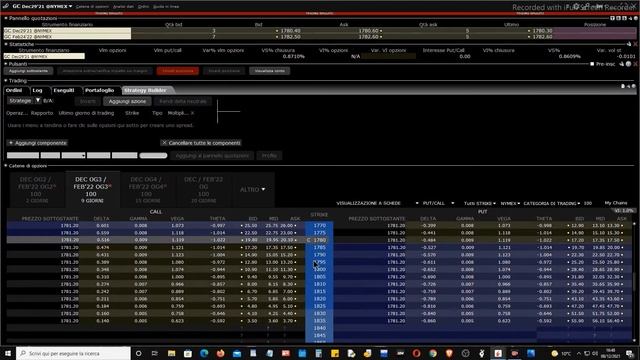Open the Tutti strike dropdown
The height and width of the screenshot is (360, 640).
click(480, 203)
